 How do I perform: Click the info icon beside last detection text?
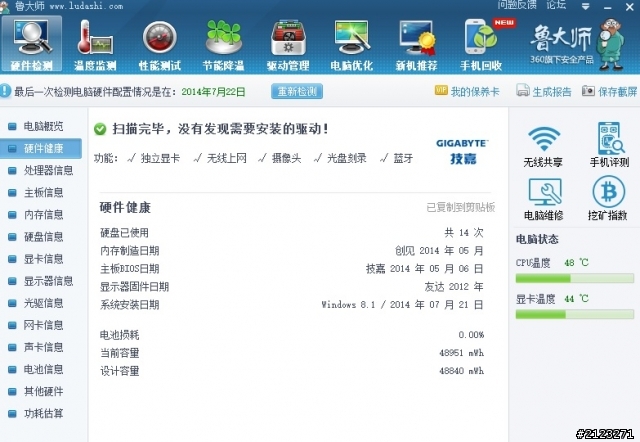(x=5, y=91)
